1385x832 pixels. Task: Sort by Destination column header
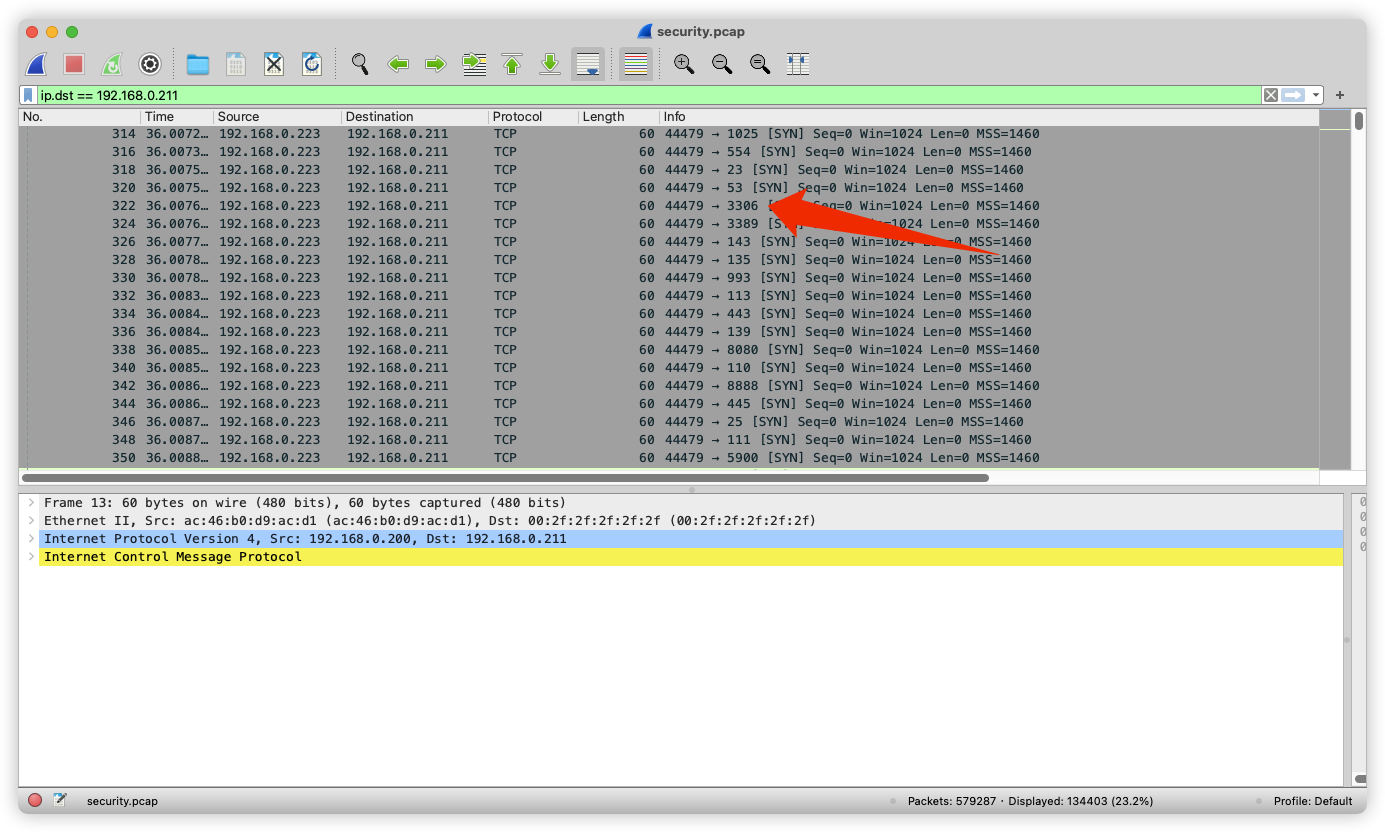click(x=415, y=117)
